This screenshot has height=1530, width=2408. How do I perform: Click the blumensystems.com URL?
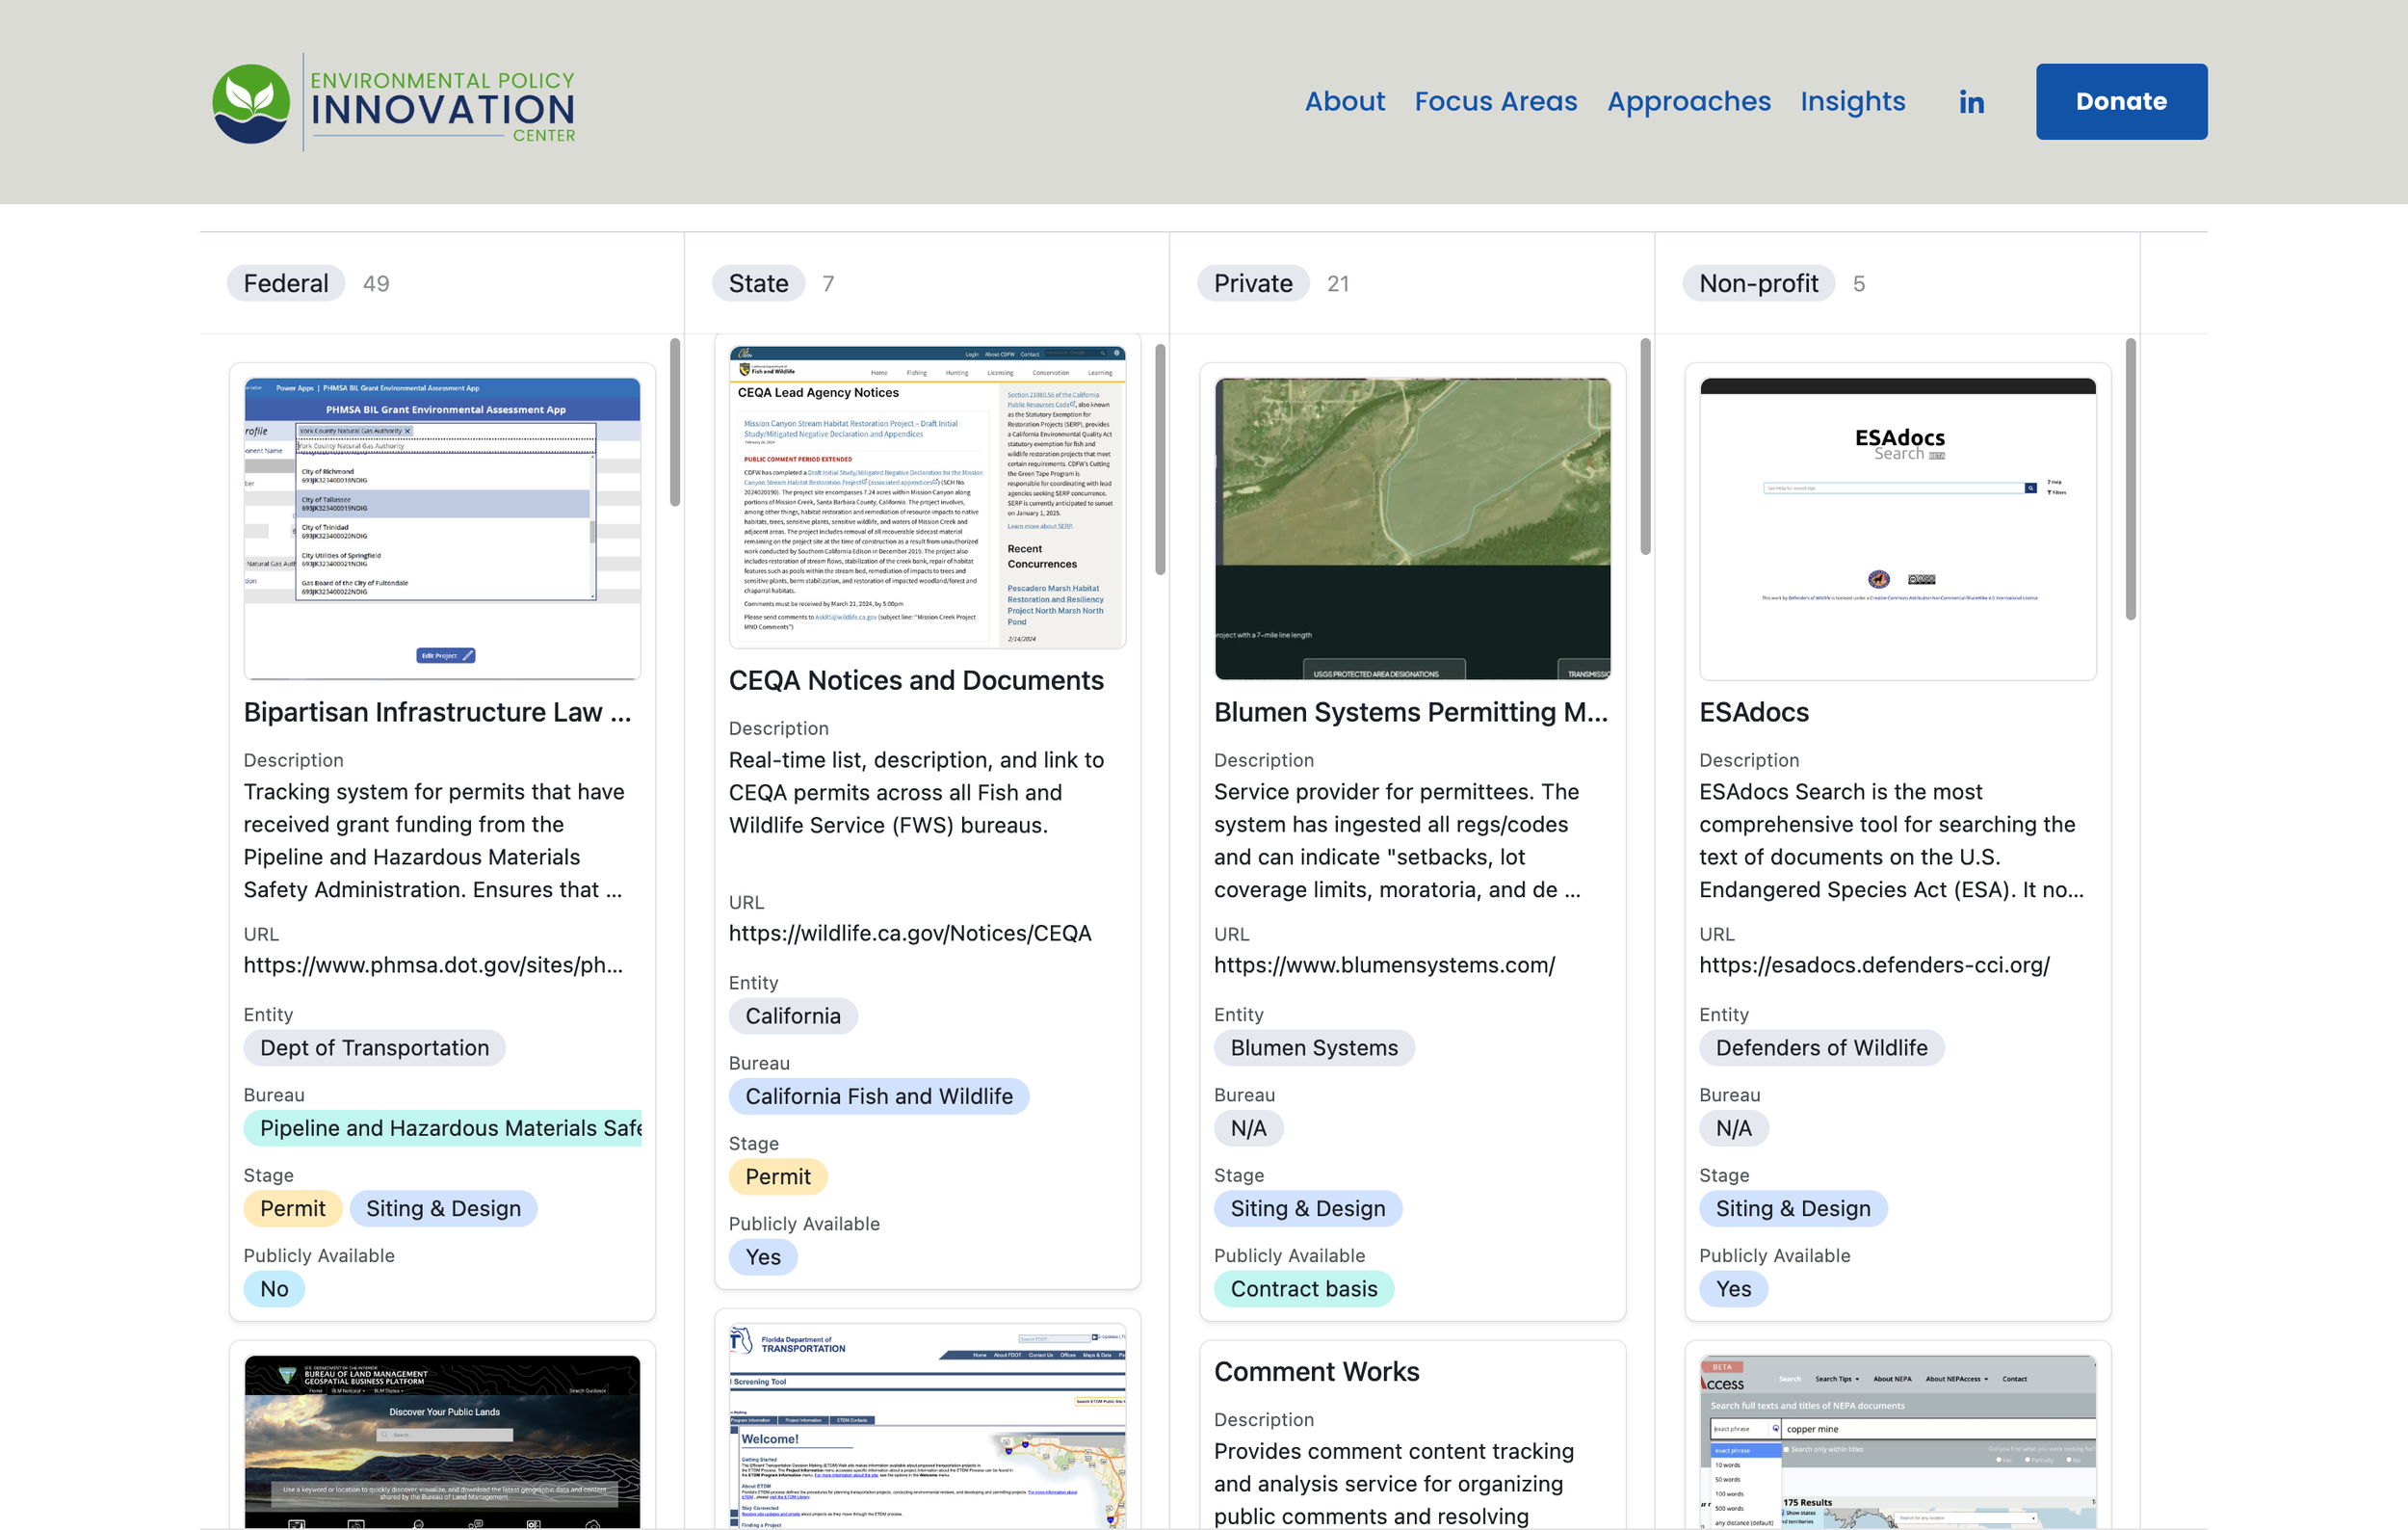tap(1383, 965)
